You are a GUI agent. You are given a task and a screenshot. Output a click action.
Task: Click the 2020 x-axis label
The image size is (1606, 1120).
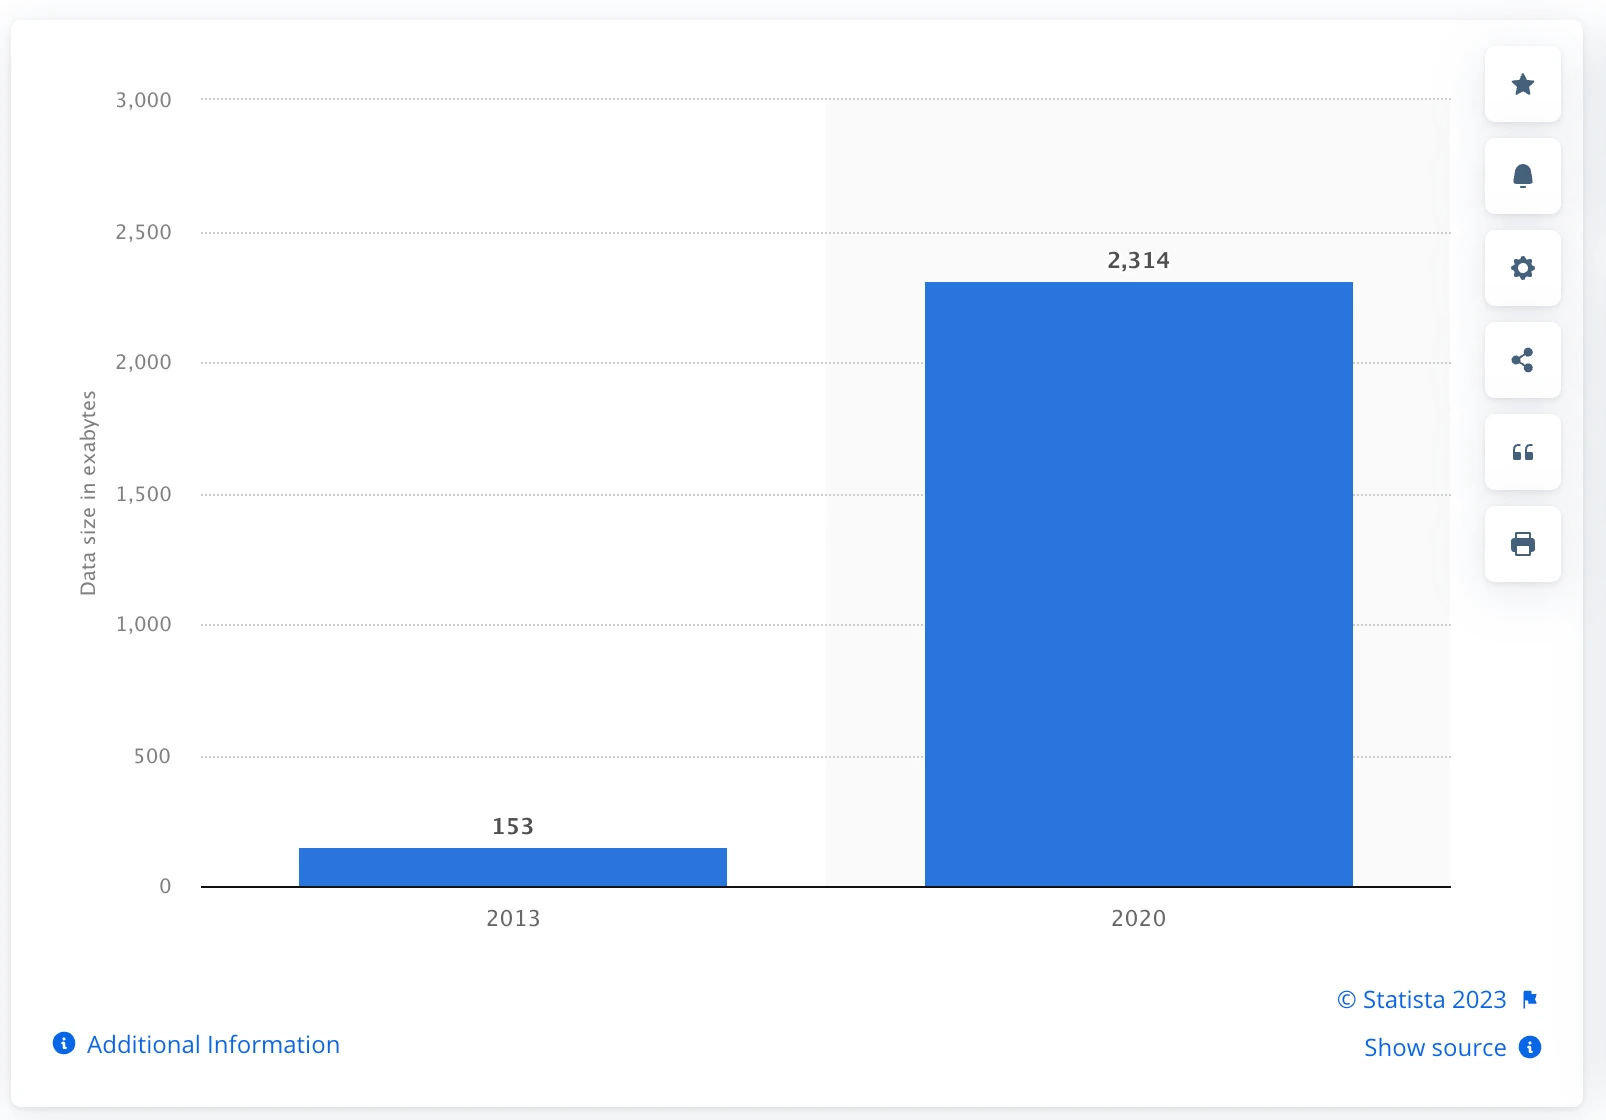(x=1139, y=918)
